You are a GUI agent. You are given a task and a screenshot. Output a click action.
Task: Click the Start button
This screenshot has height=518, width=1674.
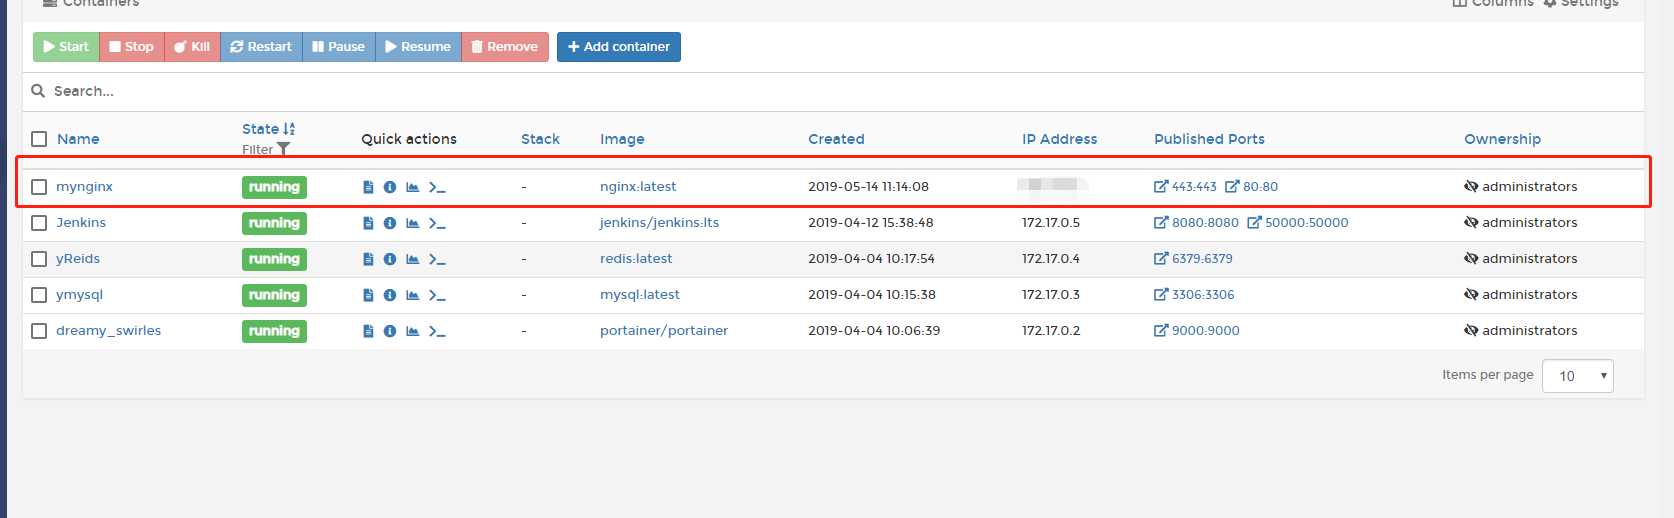66,47
